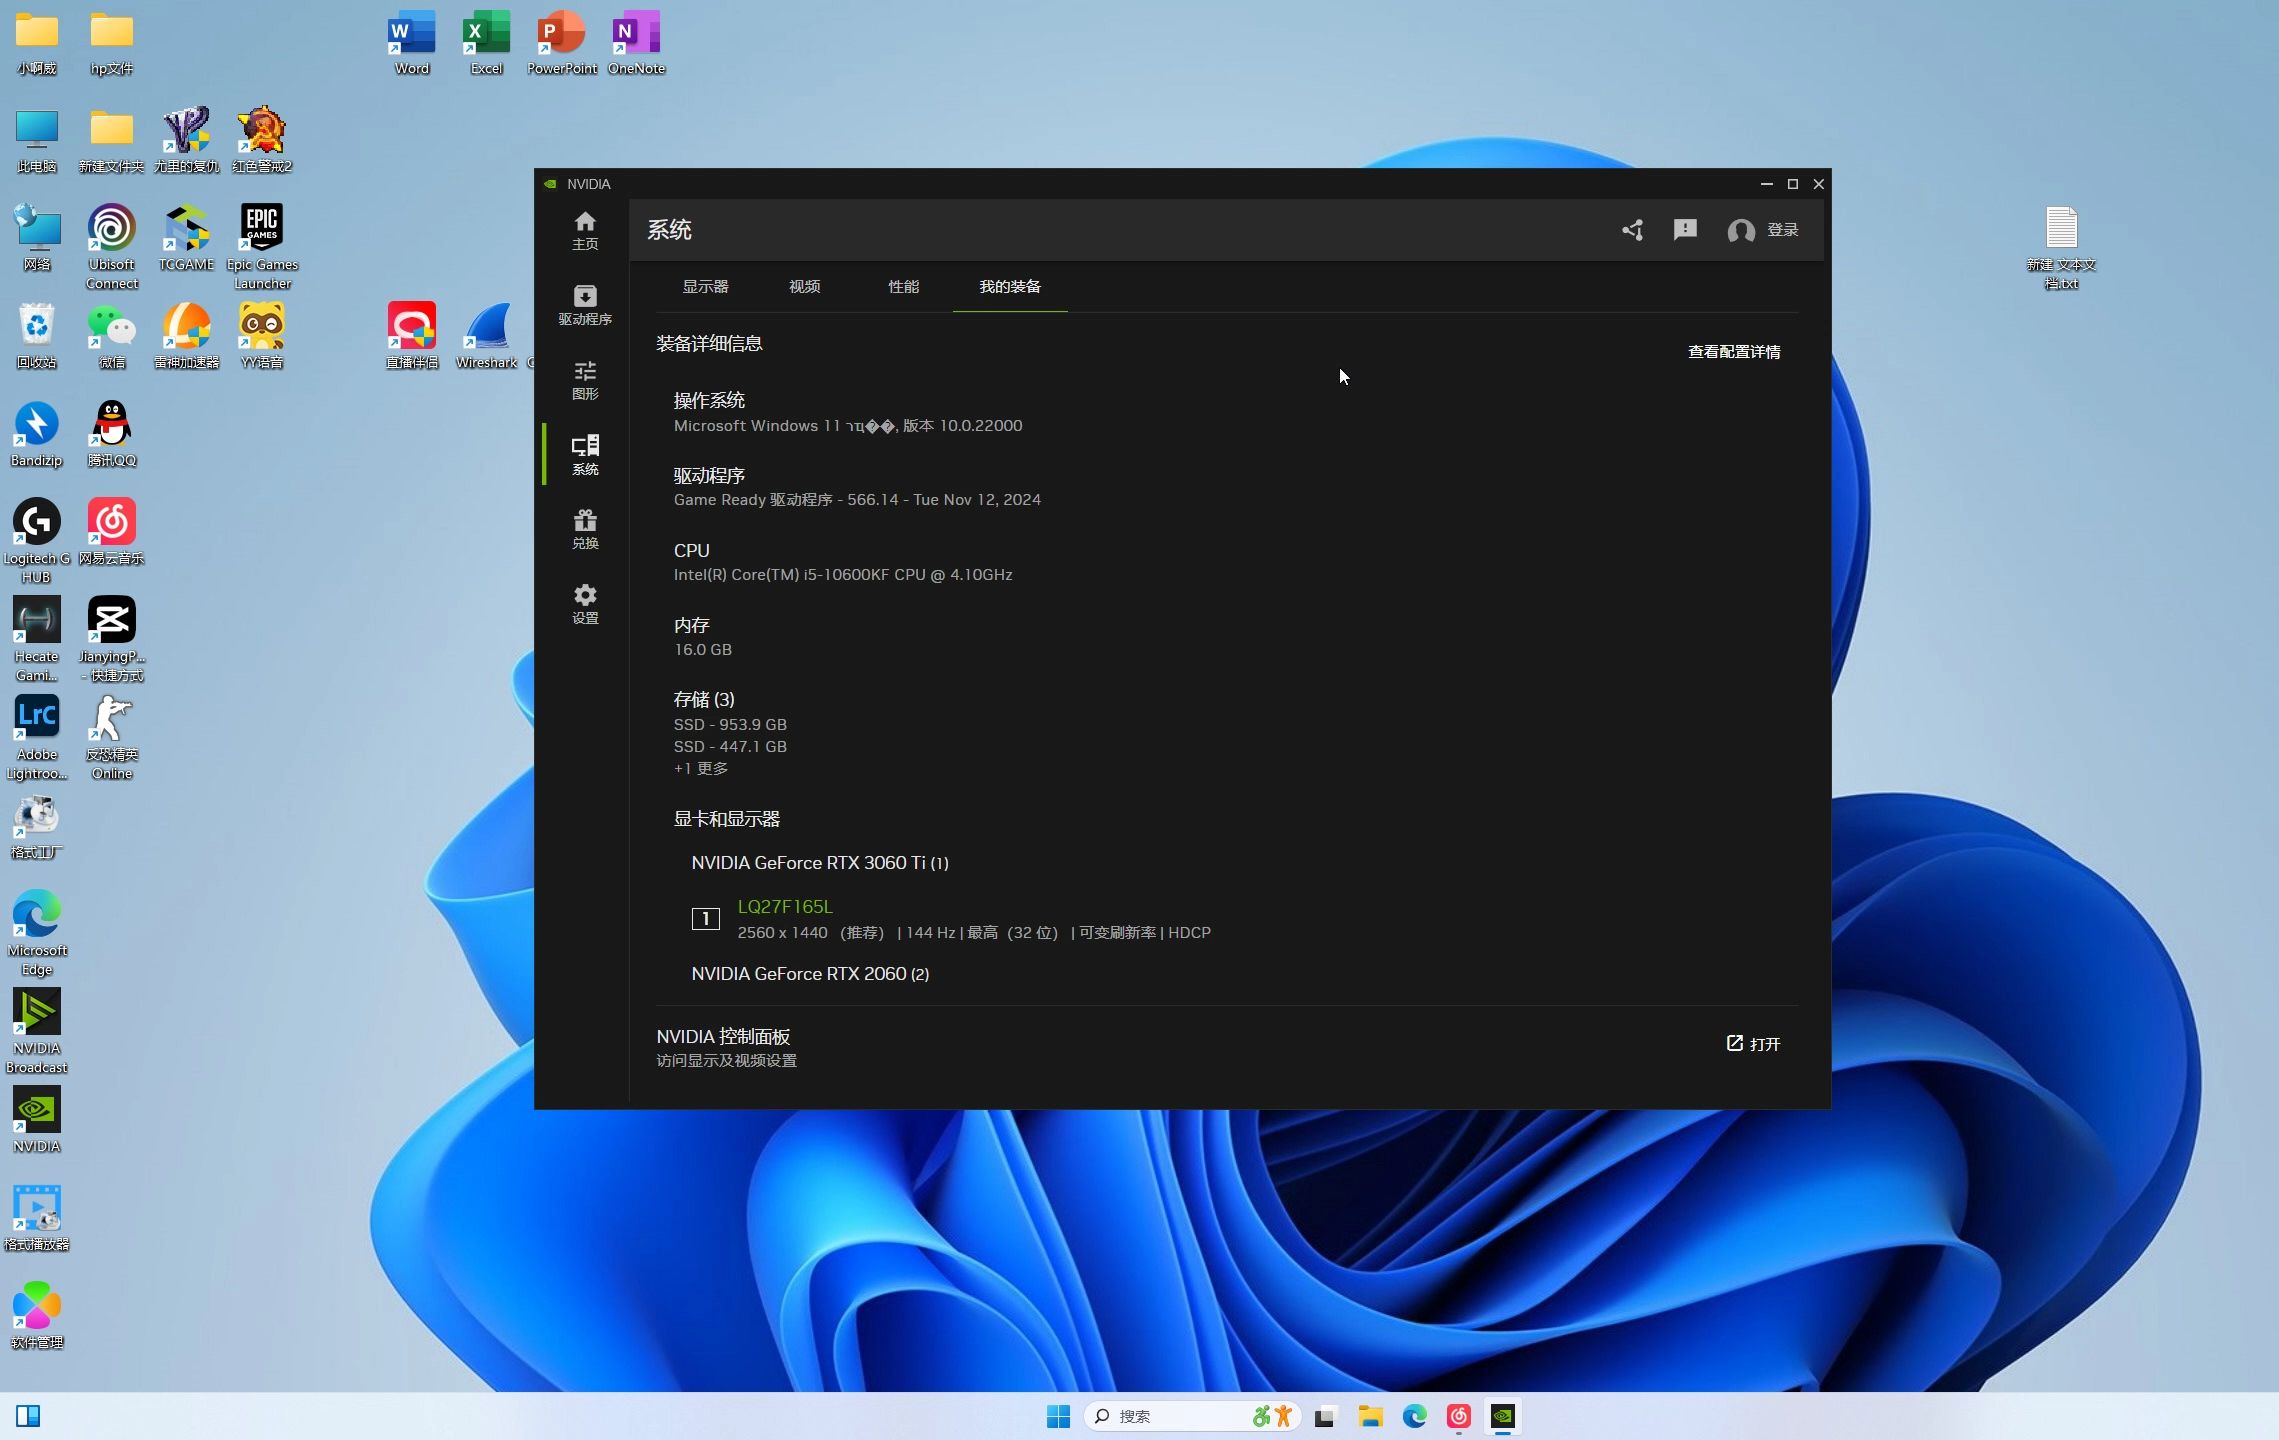The width and height of the screenshot is (2279, 1440).
Task: Open the Windows Start menu
Action: tap(1058, 1416)
